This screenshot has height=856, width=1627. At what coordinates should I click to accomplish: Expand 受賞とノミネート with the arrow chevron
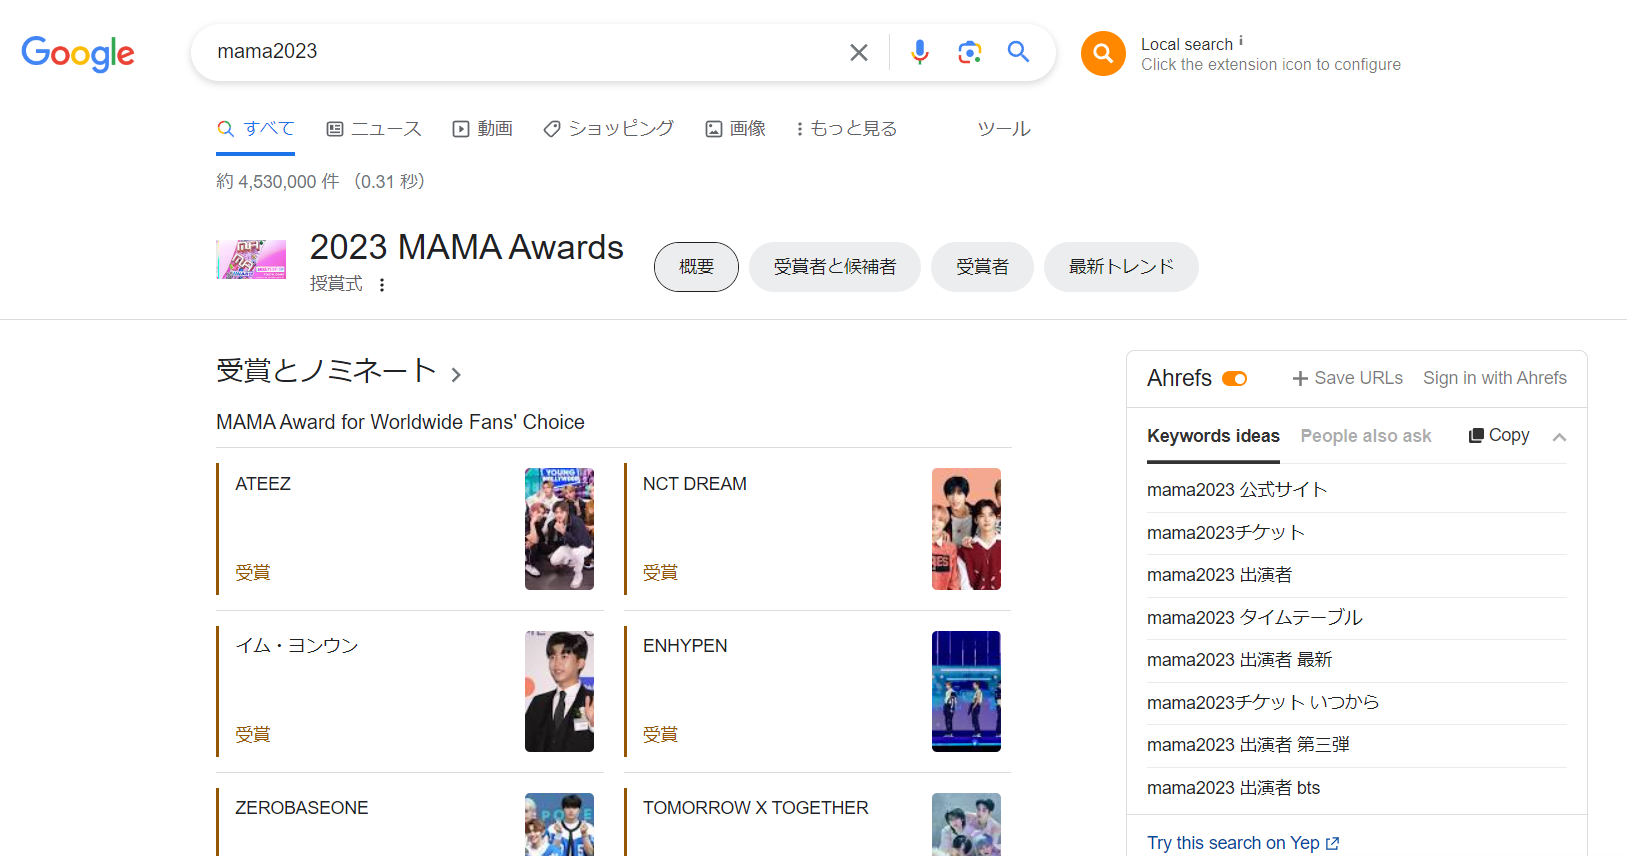[x=456, y=375]
